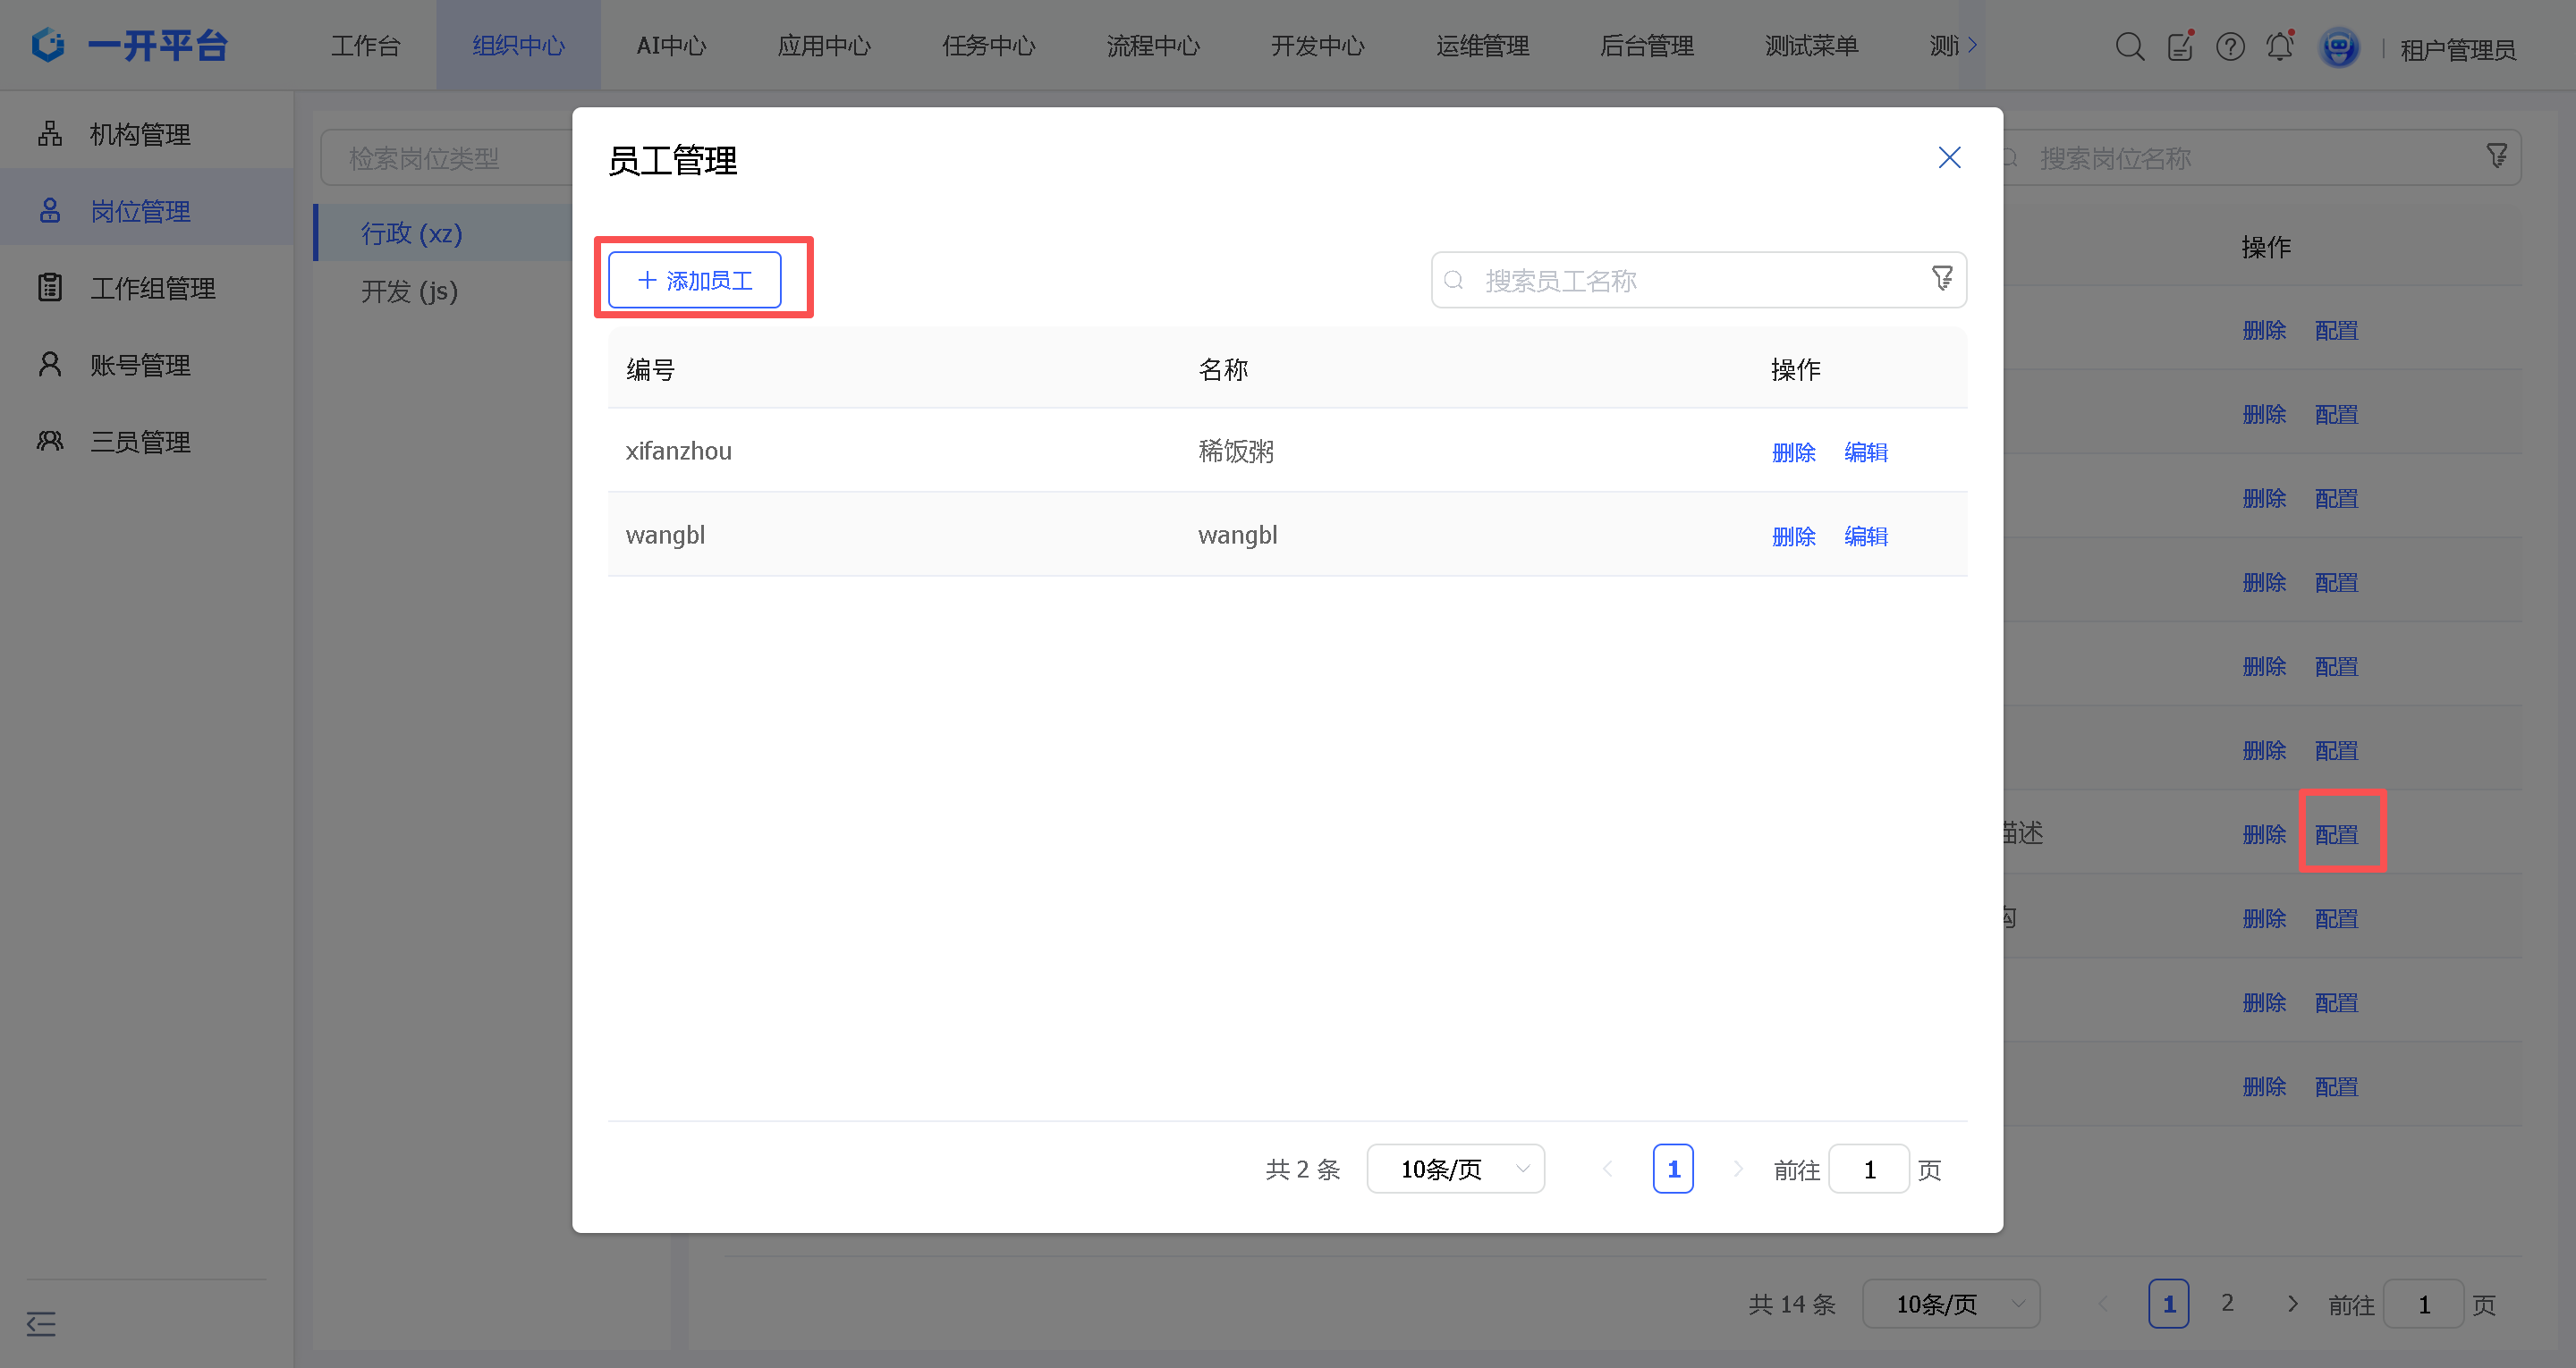The image size is (2576, 1368).
Task: Edit employee wangbl
Action: 1865,536
